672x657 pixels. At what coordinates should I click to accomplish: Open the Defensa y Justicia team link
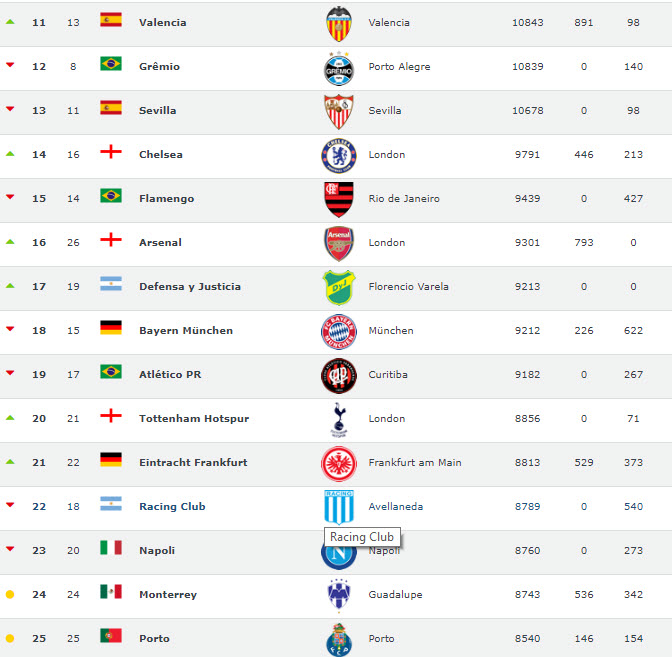coord(190,287)
